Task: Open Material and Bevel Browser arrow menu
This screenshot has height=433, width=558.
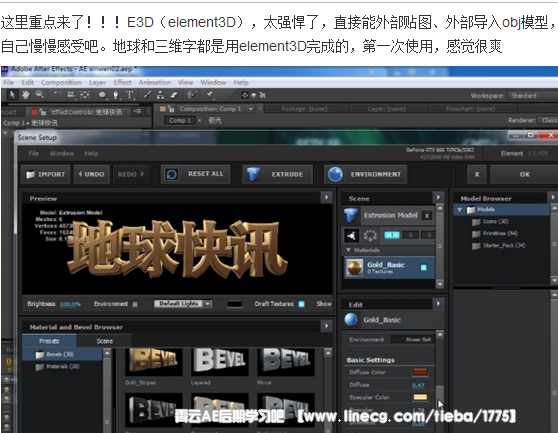Action: [326, 326]
